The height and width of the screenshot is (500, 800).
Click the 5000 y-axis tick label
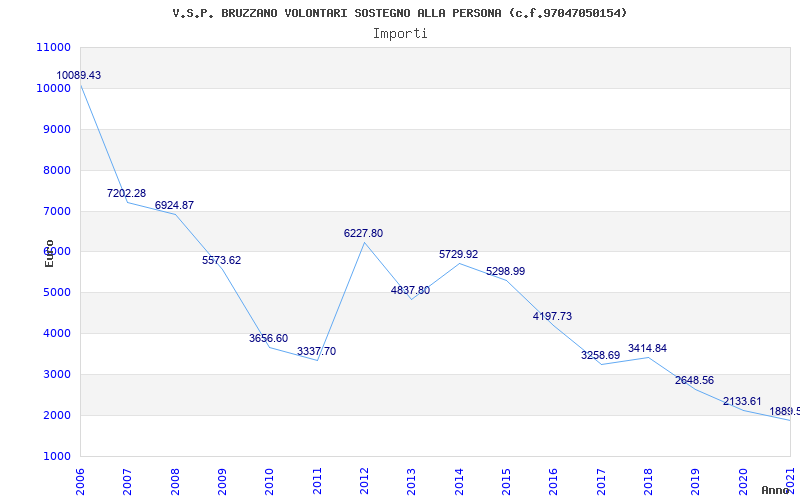tap(57, 292)
